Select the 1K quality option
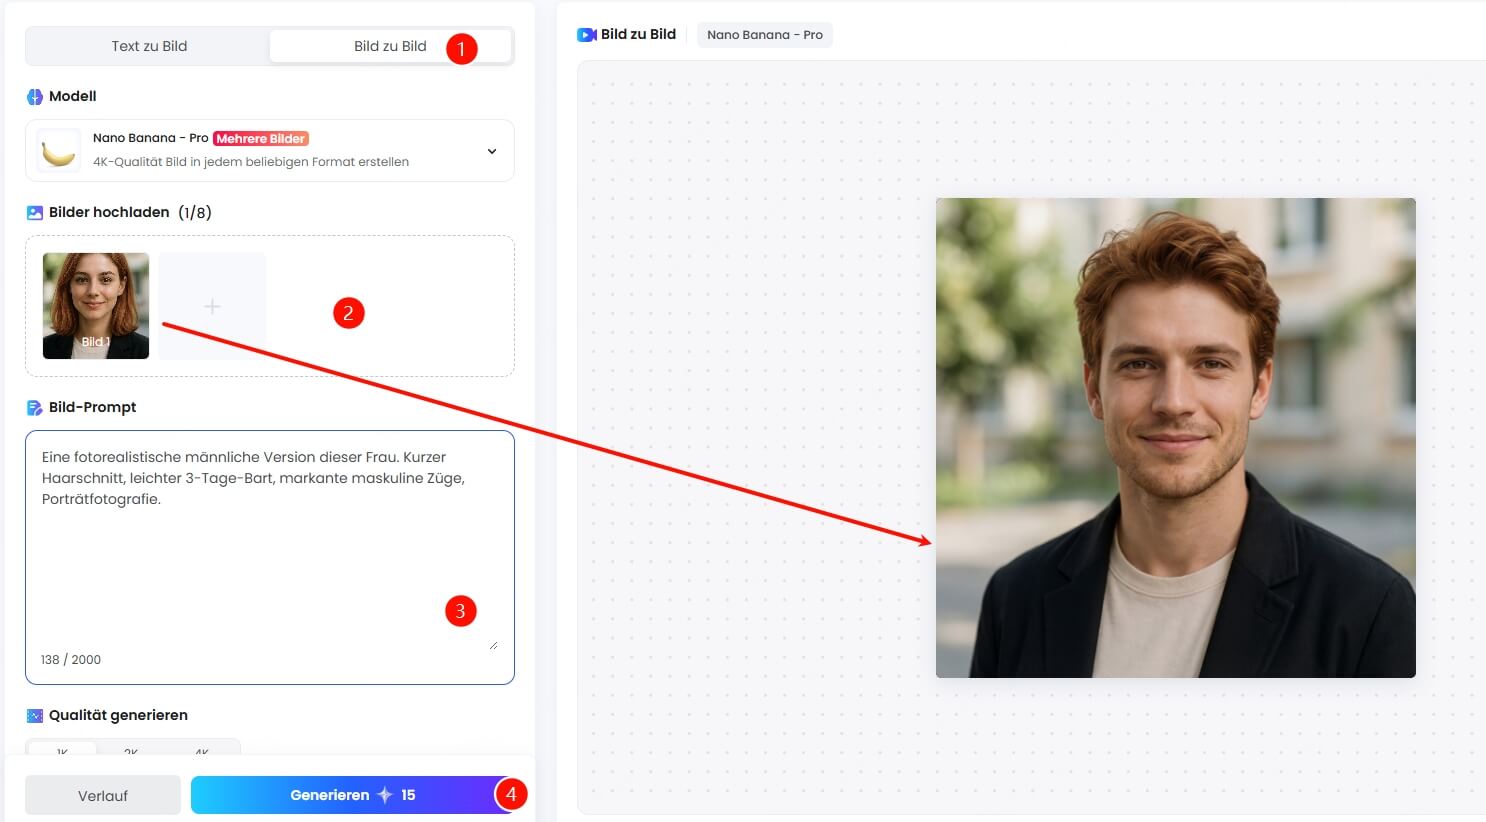 click(x=62, y=753)
